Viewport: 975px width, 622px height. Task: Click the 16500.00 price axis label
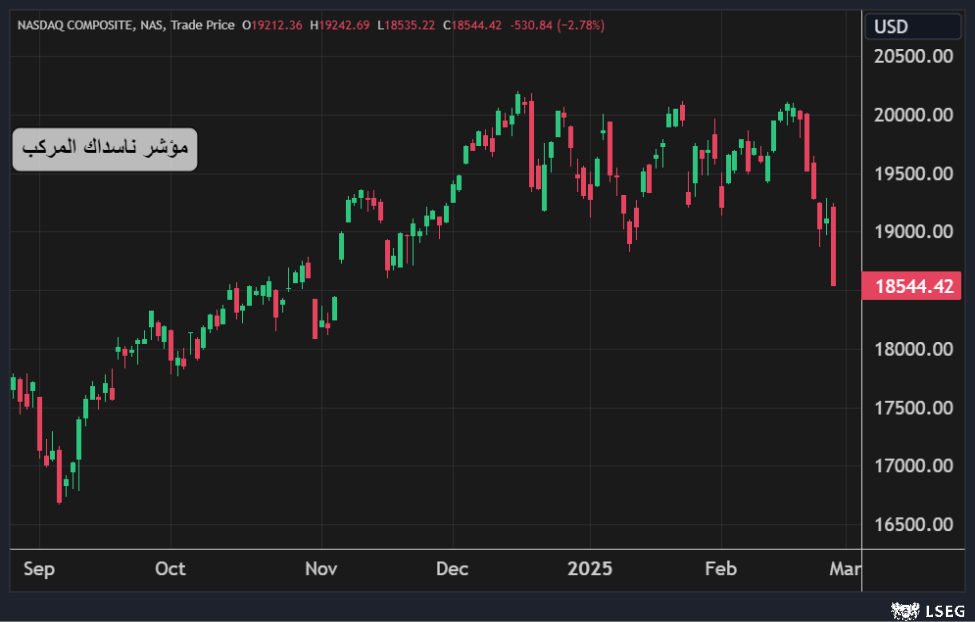click(914, 524)
